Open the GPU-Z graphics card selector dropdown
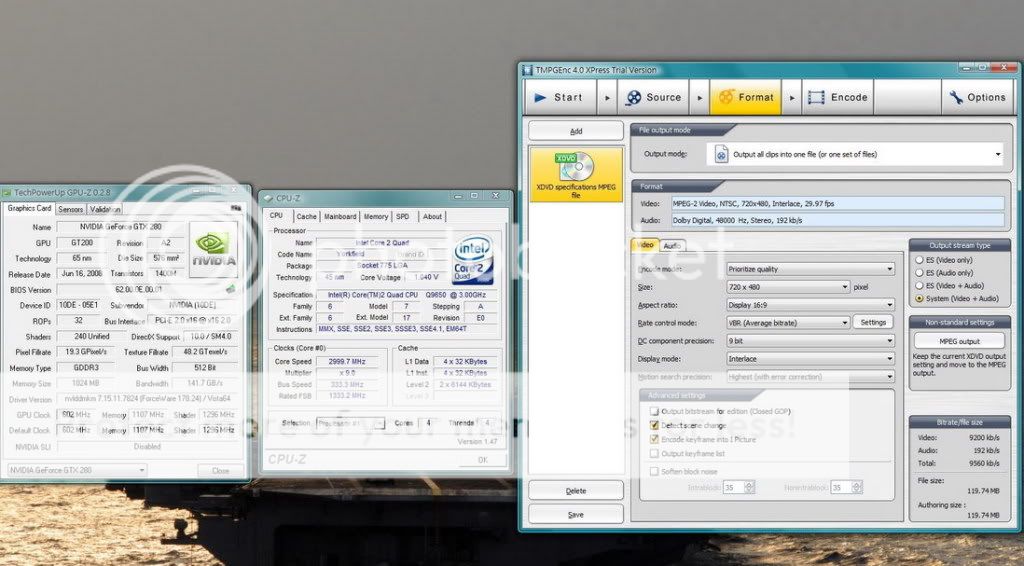1024x566 pixels. pos(77,470)
